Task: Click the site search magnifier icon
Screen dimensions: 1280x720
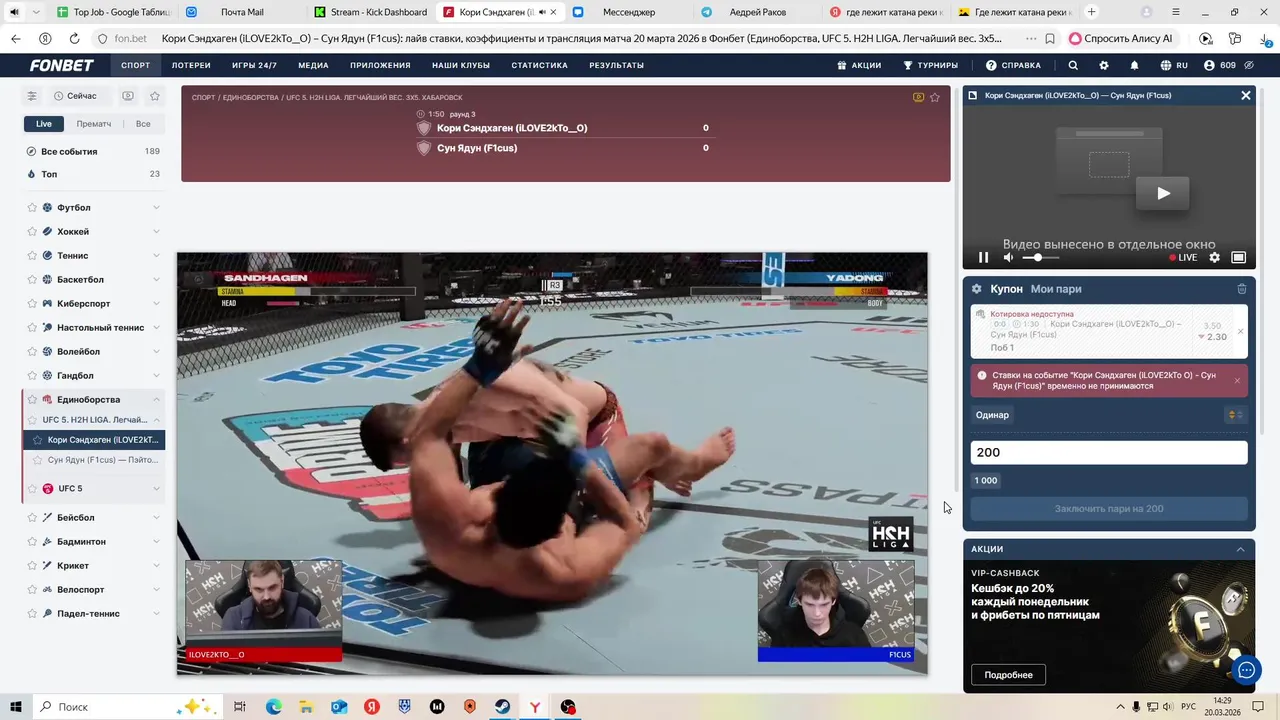Action: pos(1073,65)
